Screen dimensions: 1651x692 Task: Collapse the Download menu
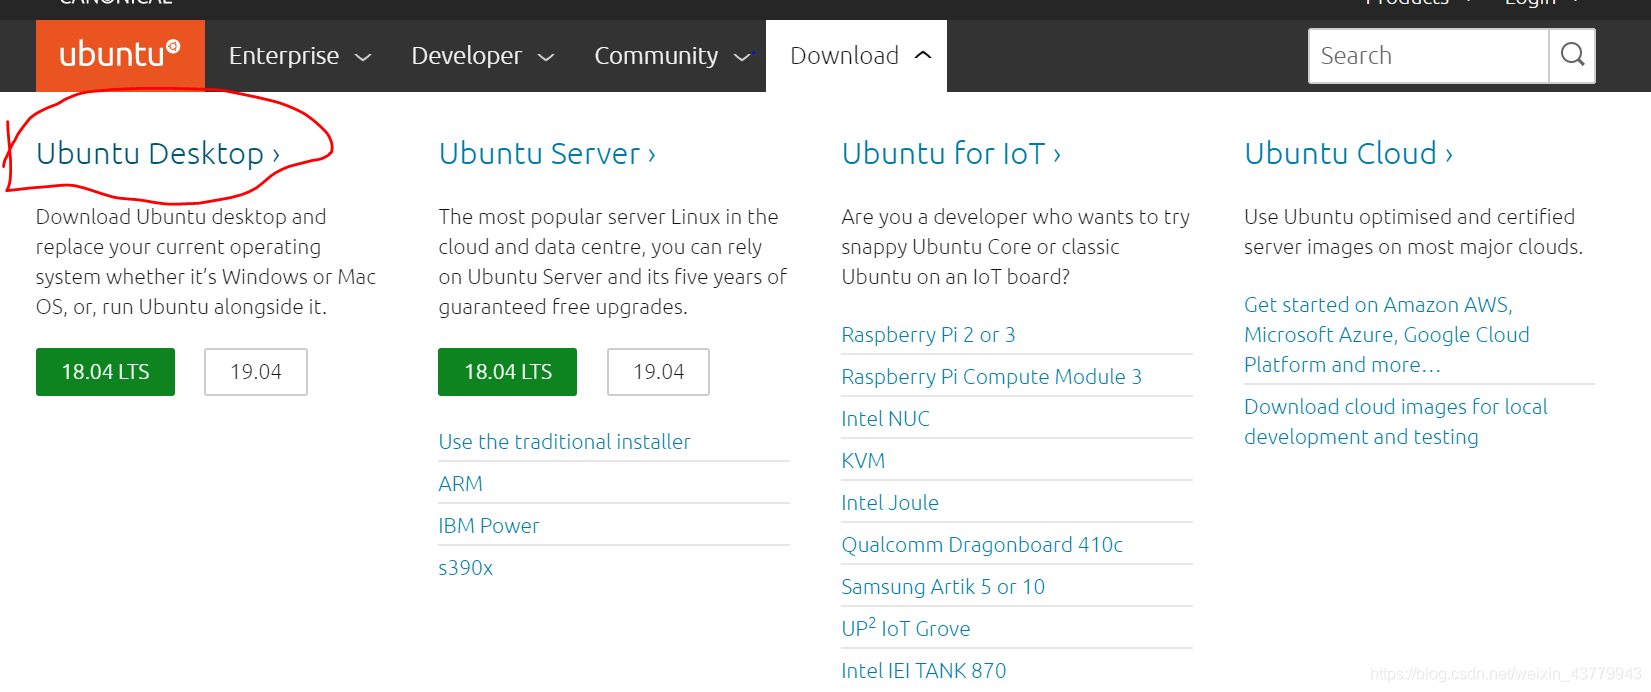coord(856,56)
